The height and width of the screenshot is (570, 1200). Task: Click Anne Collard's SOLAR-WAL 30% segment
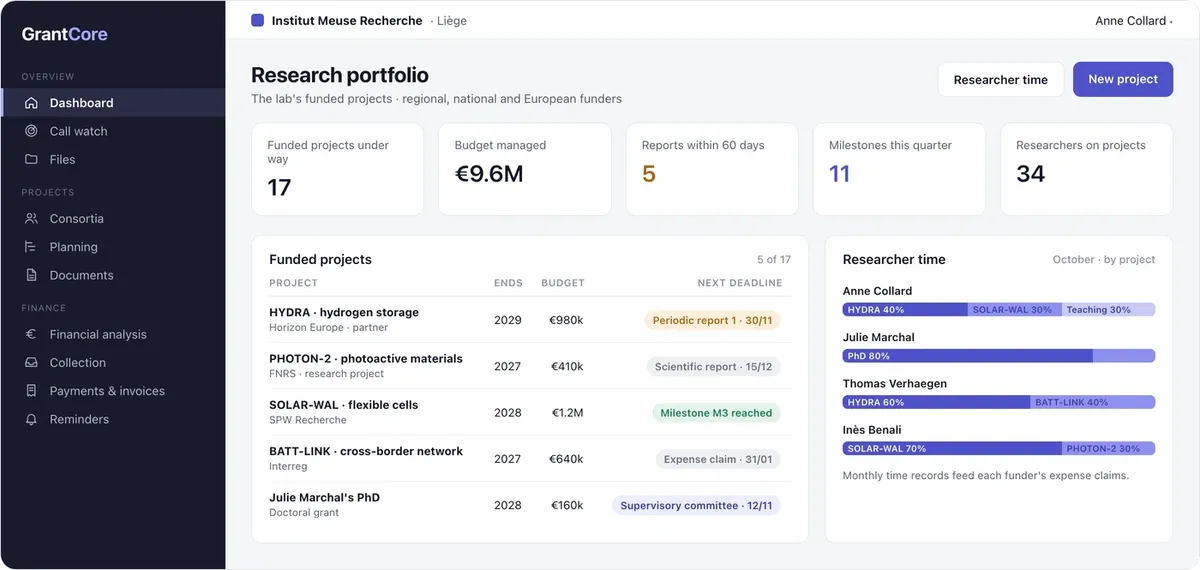coord(1015,310)
